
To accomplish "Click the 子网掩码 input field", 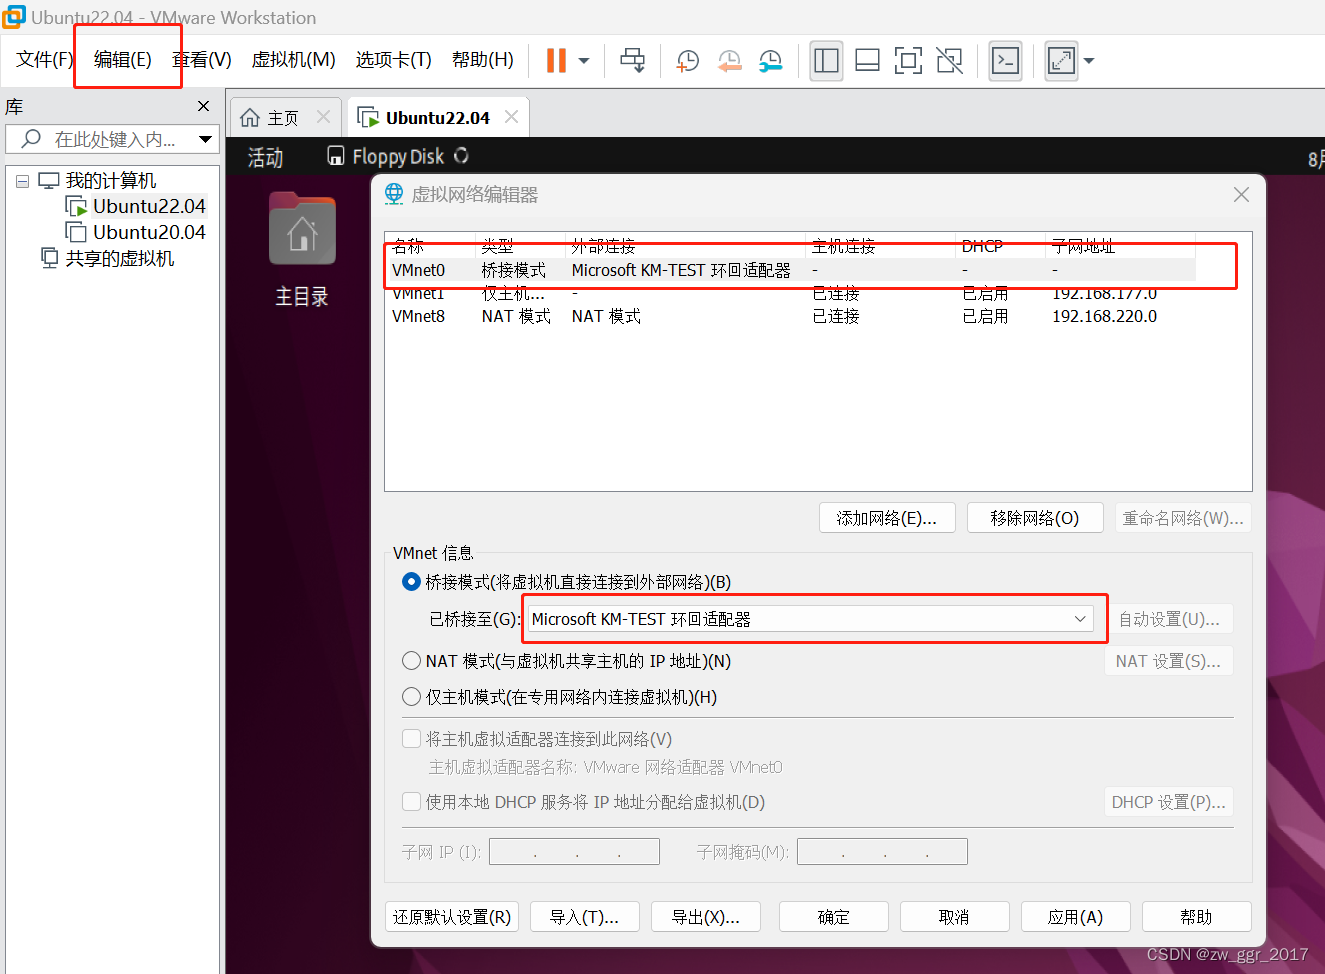I will 882,851.
